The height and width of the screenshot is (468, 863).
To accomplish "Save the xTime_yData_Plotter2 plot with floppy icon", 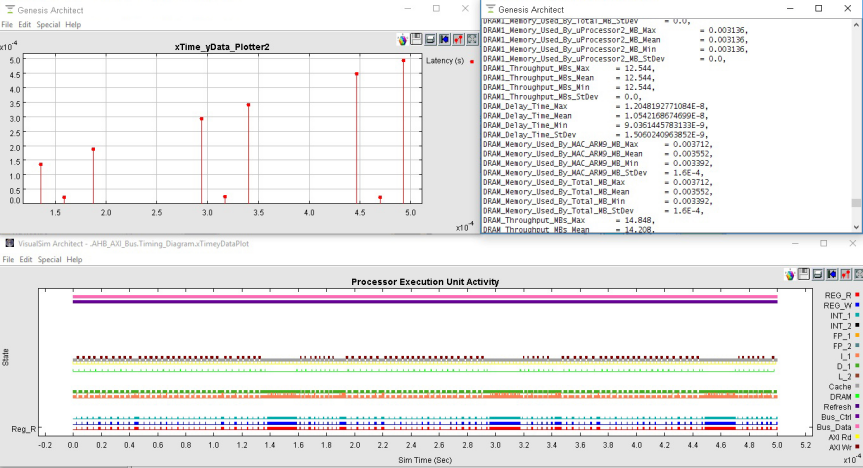I will (417, 39).
